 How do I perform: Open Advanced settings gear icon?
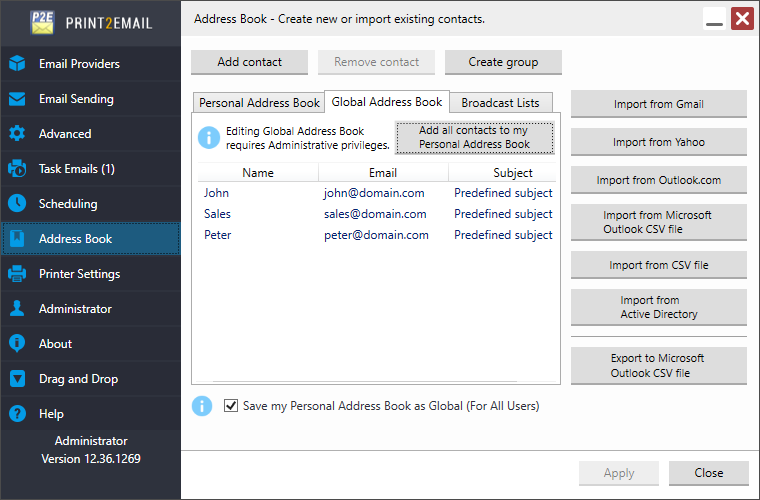(x=17, y=134)
